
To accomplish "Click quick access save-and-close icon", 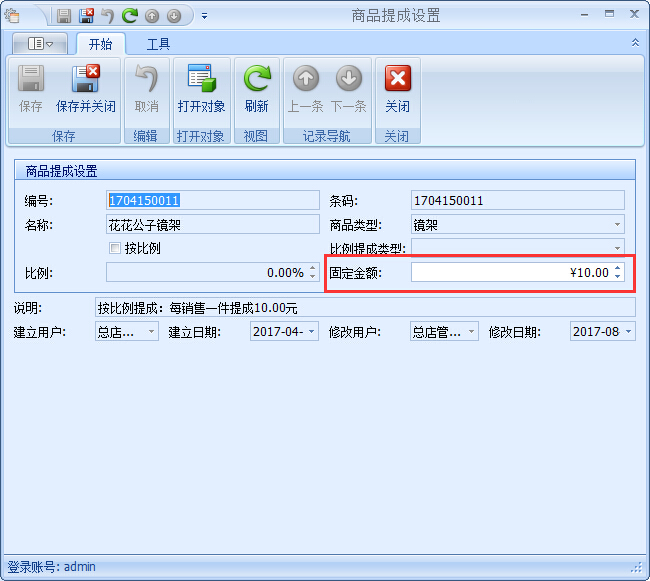I will [x=86, y=16].
